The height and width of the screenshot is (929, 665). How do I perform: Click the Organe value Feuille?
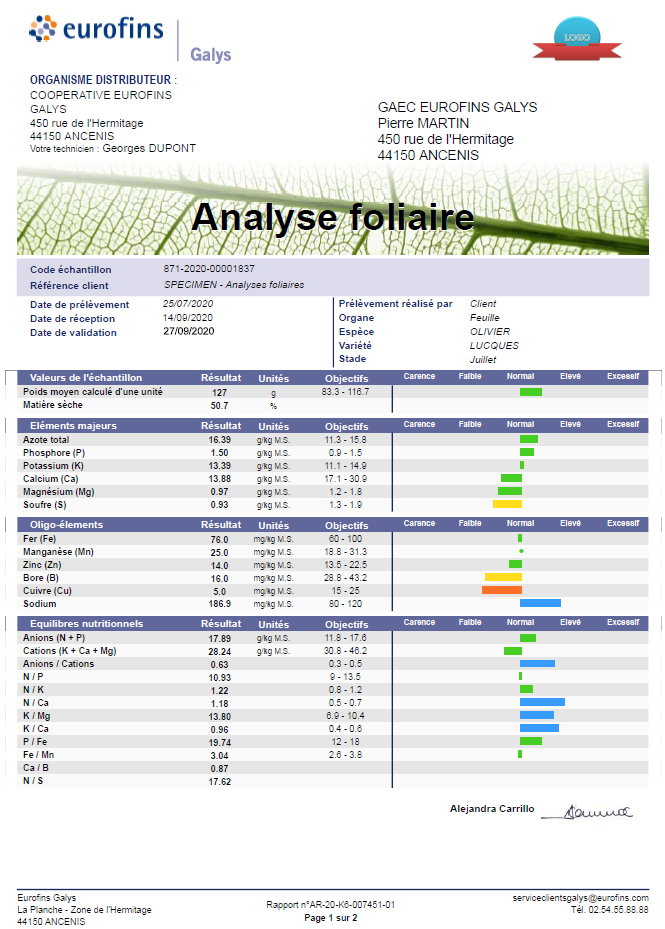click(x=484, y=318)
